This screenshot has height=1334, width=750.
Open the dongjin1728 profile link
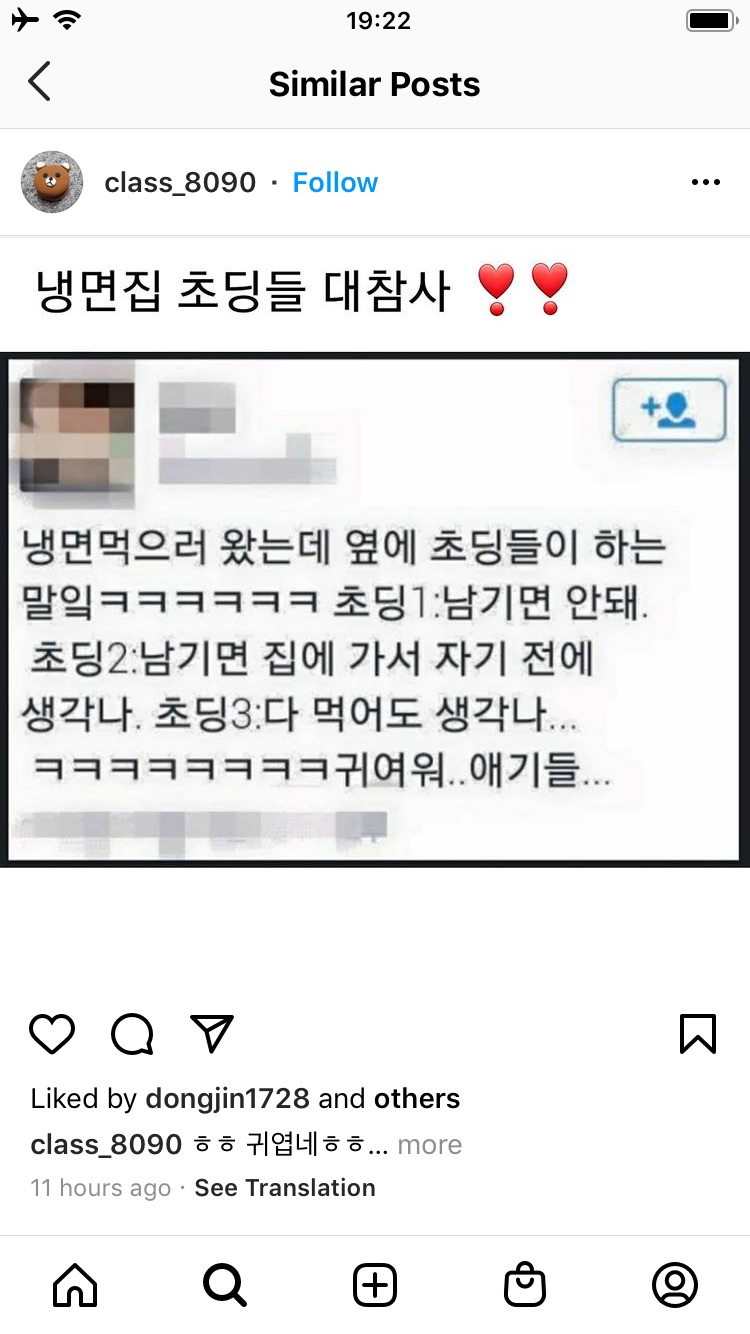(227, 1099)
